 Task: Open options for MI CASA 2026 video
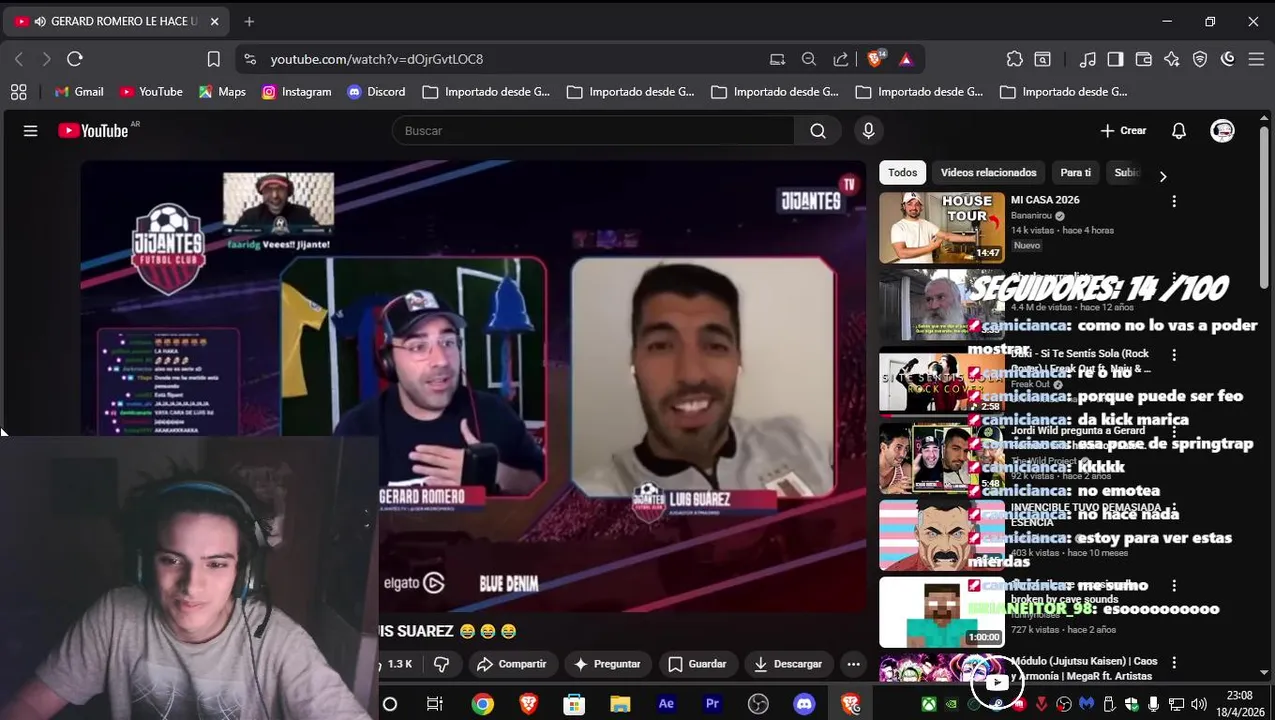pyautogui.click(x=1174, y=201)
